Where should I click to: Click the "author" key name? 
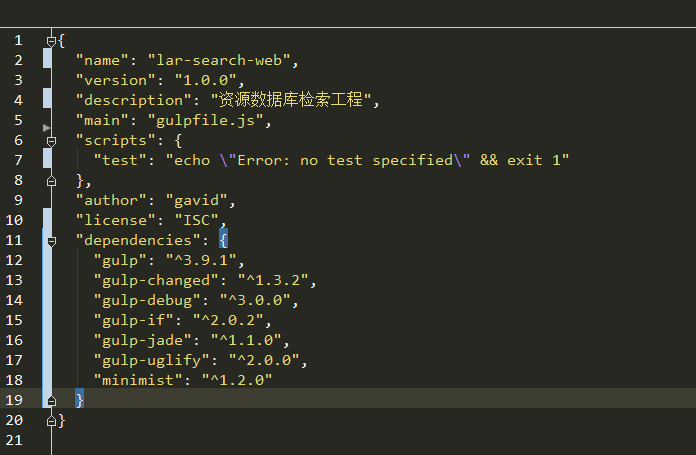click(110, 200)
